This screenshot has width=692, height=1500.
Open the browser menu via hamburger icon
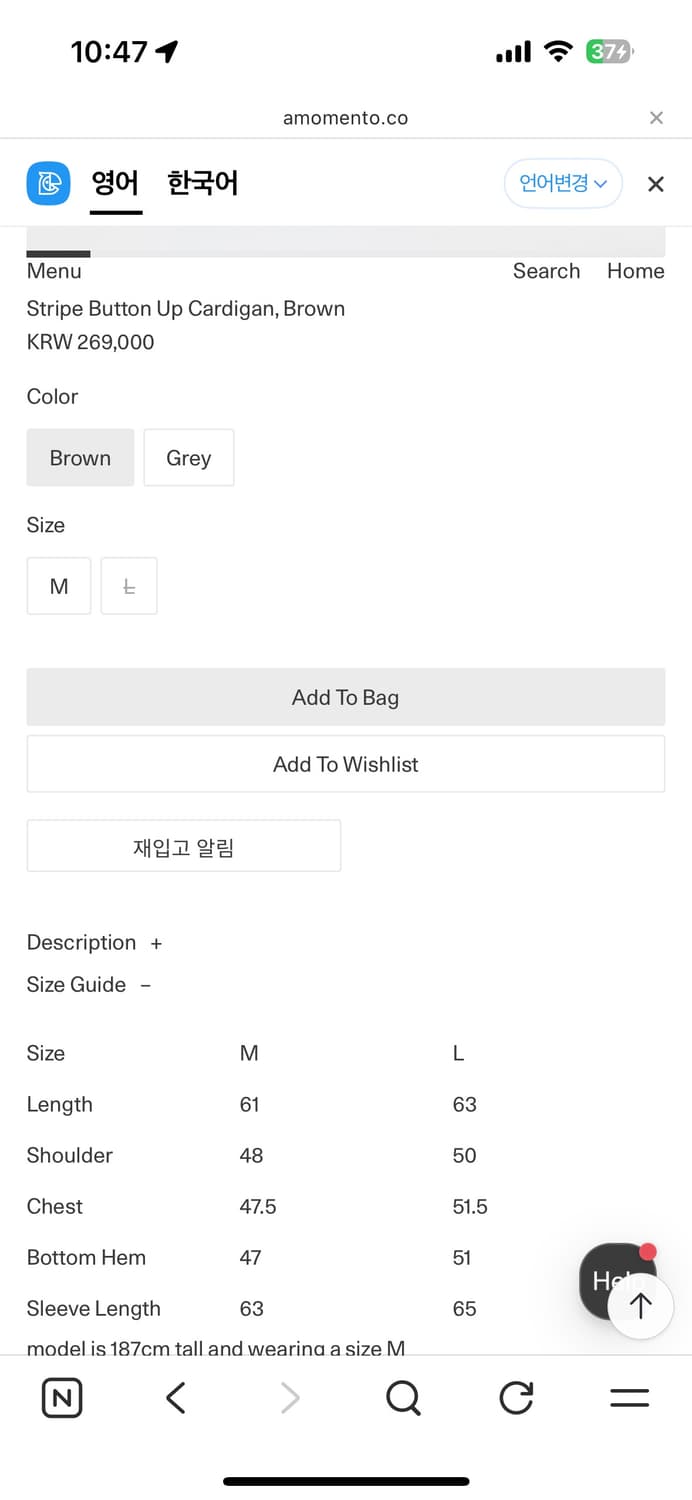pos(629,1398)
